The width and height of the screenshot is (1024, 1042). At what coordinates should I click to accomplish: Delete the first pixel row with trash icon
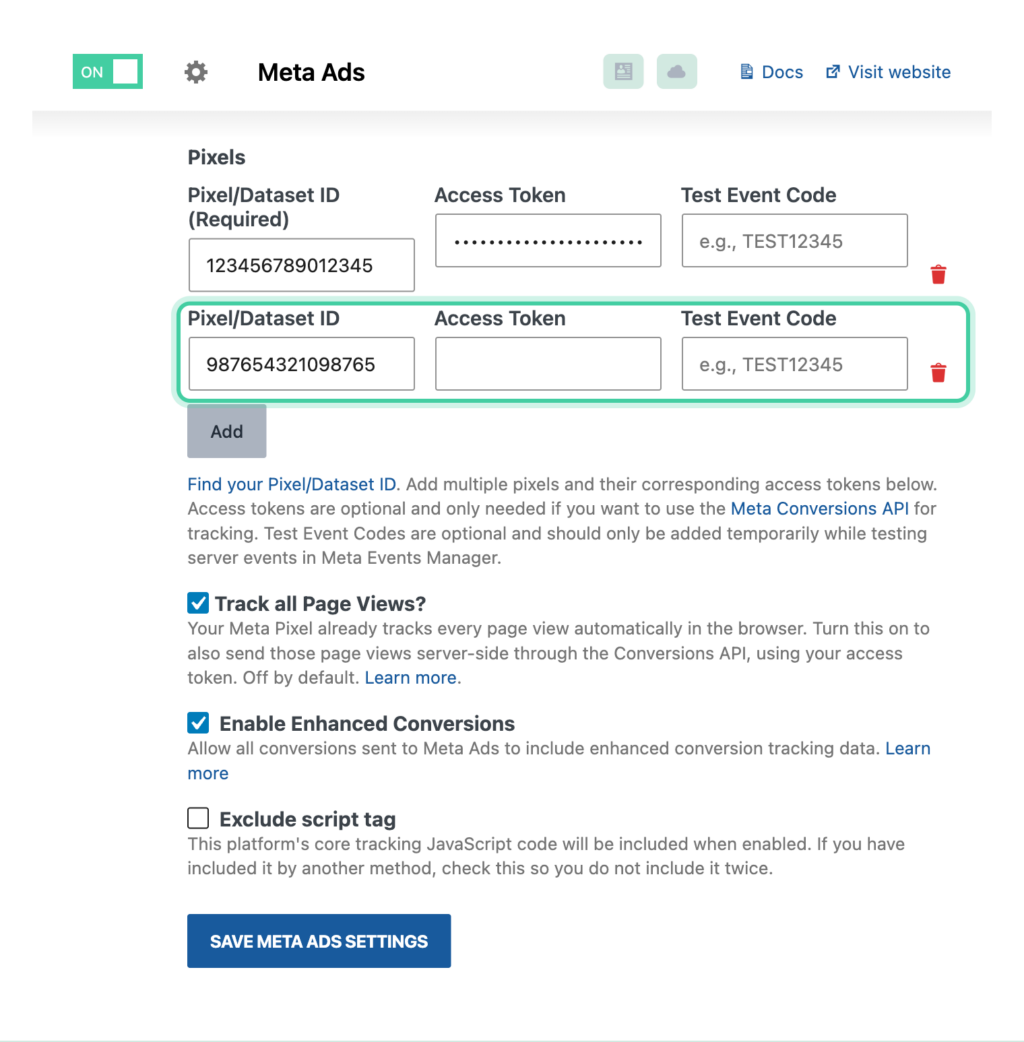(938, 274)
